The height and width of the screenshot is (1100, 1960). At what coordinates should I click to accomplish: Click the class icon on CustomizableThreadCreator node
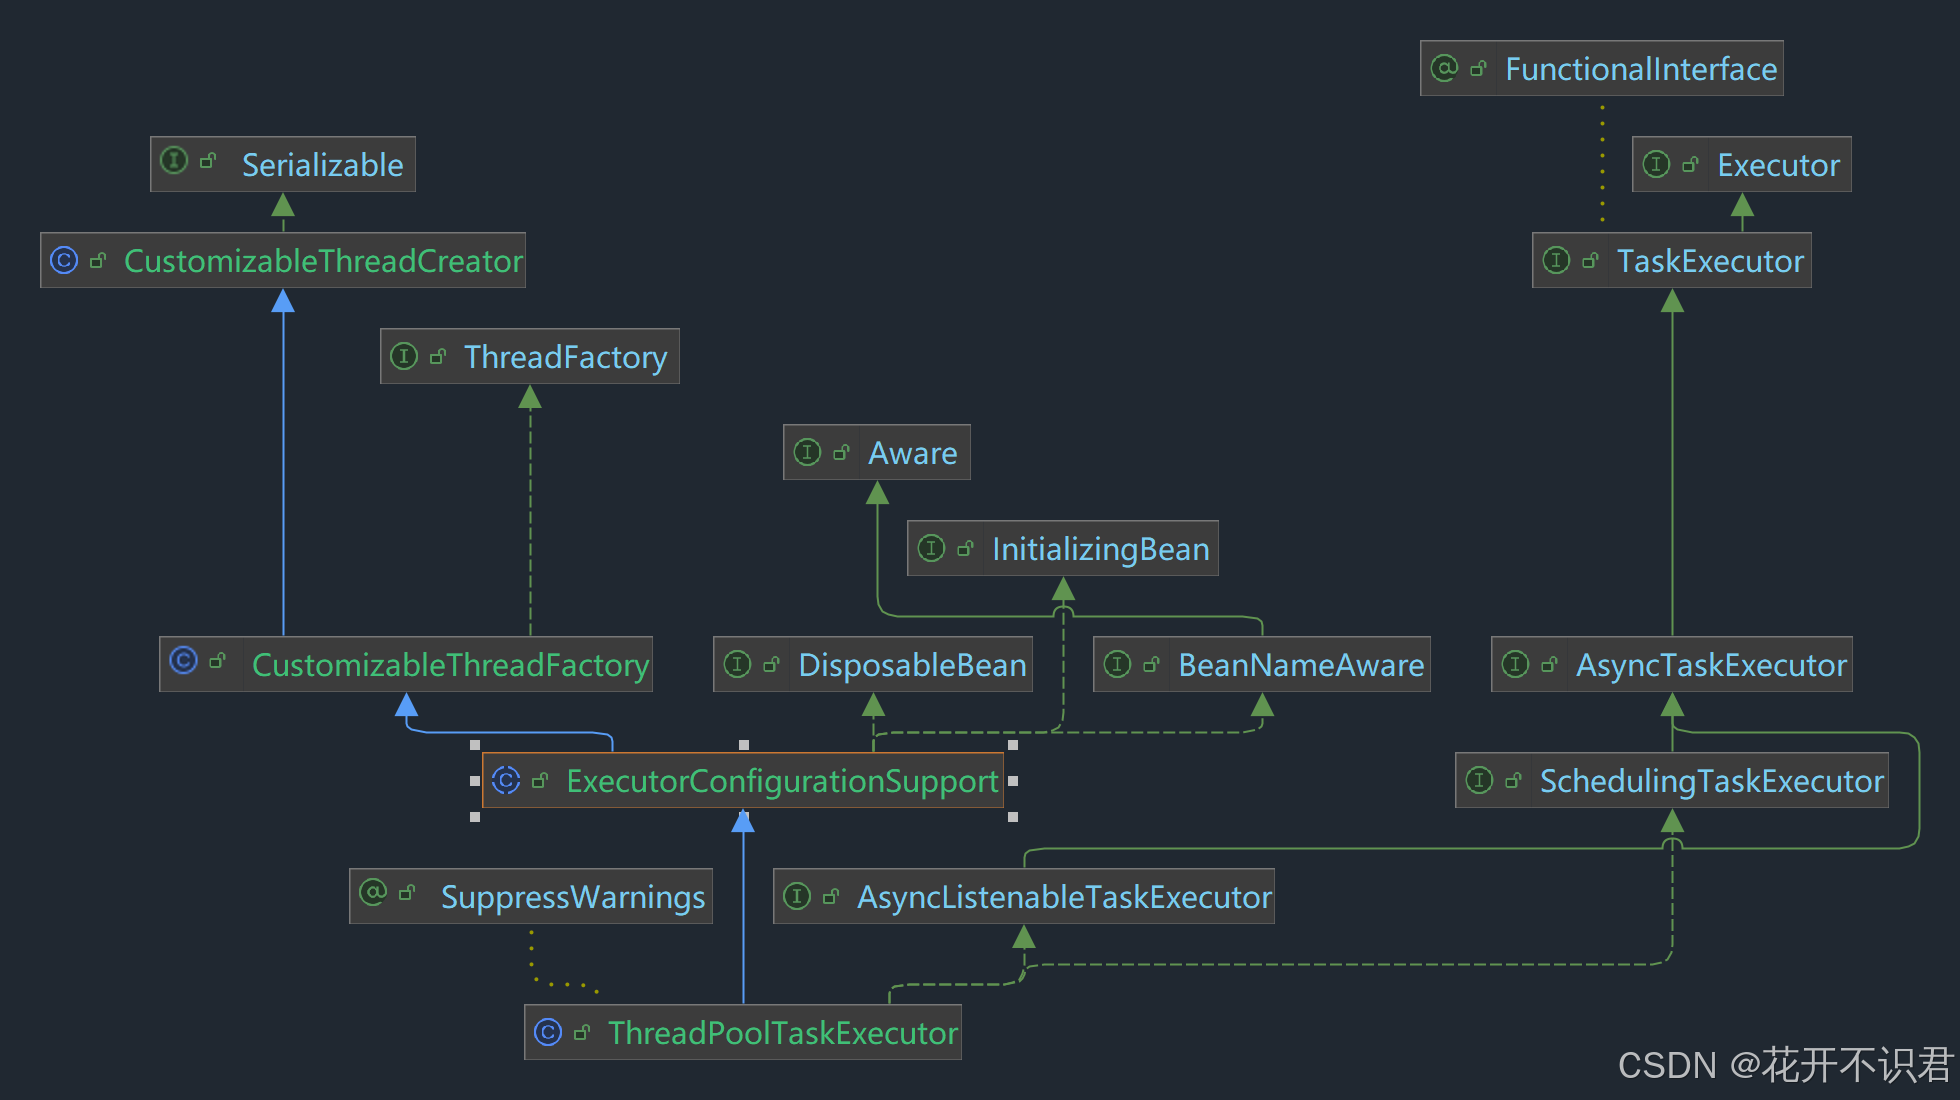64,260
